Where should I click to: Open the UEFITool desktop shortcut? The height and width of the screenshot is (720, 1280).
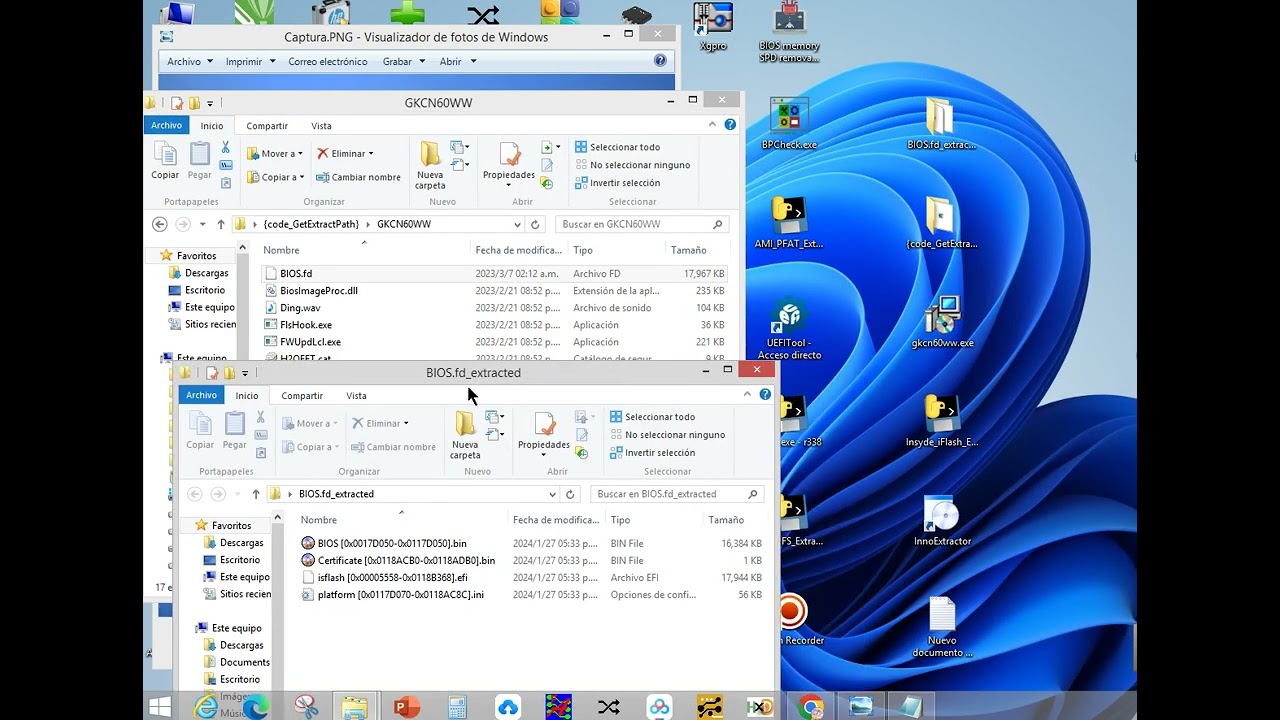click(x=789, y=330)
